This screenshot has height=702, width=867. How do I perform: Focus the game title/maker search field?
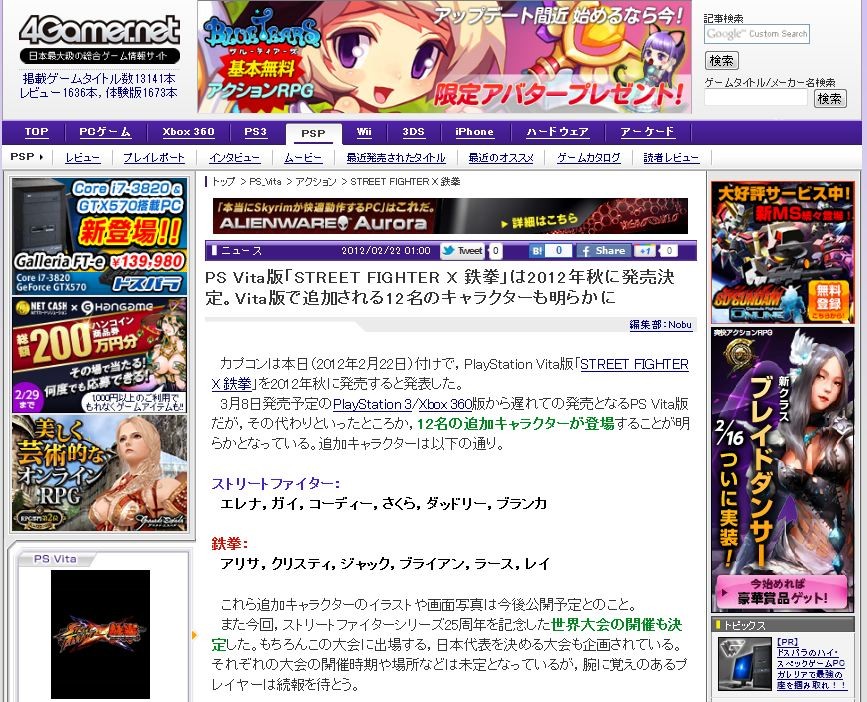tap(756, 98)
